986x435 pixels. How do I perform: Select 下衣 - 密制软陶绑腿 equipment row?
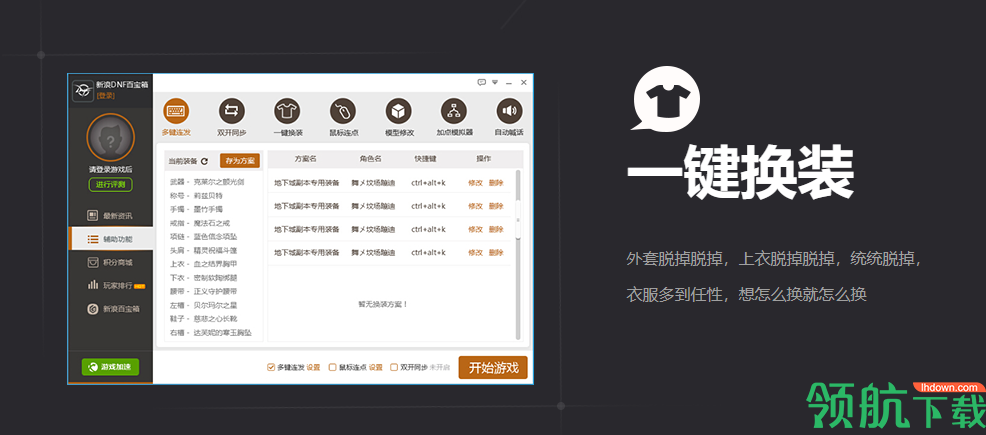204,278
